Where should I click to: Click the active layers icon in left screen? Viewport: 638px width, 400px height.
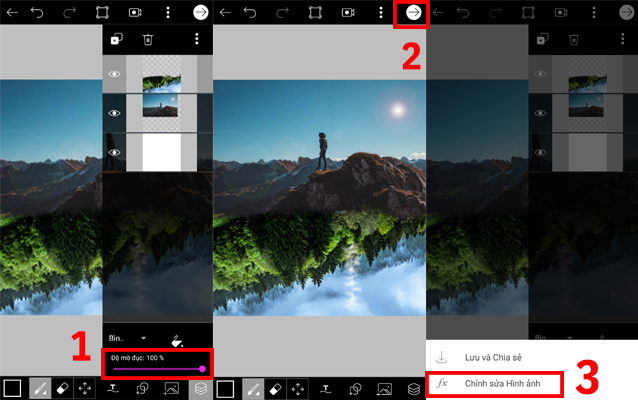200,388
